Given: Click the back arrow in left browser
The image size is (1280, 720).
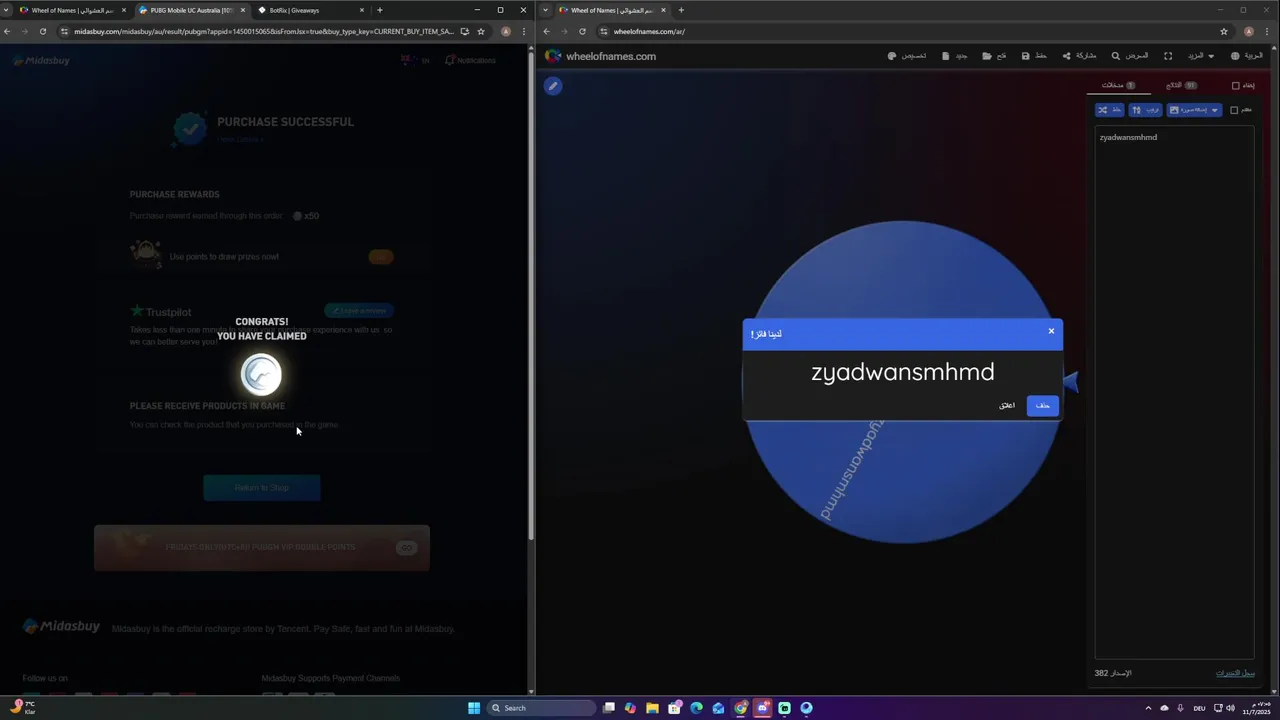Looking at the screenshot, I should [7, 31].
